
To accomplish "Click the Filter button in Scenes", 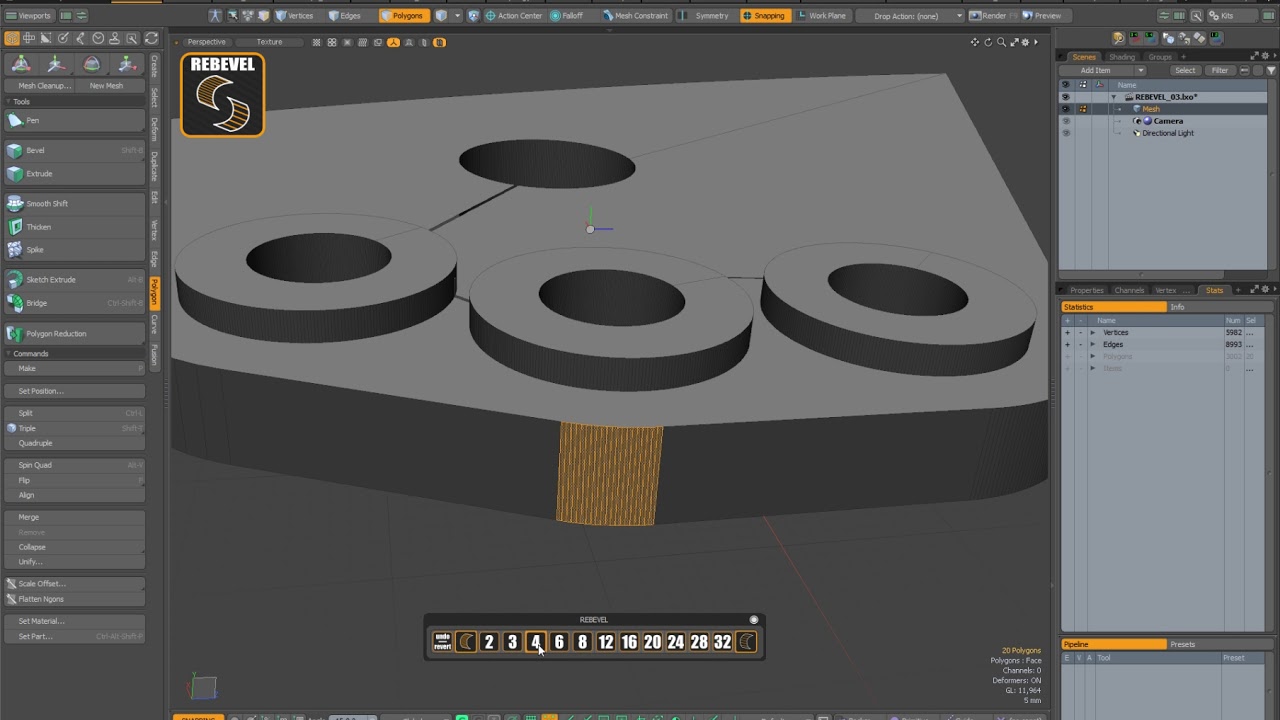I will click(x=1220, y=70).
